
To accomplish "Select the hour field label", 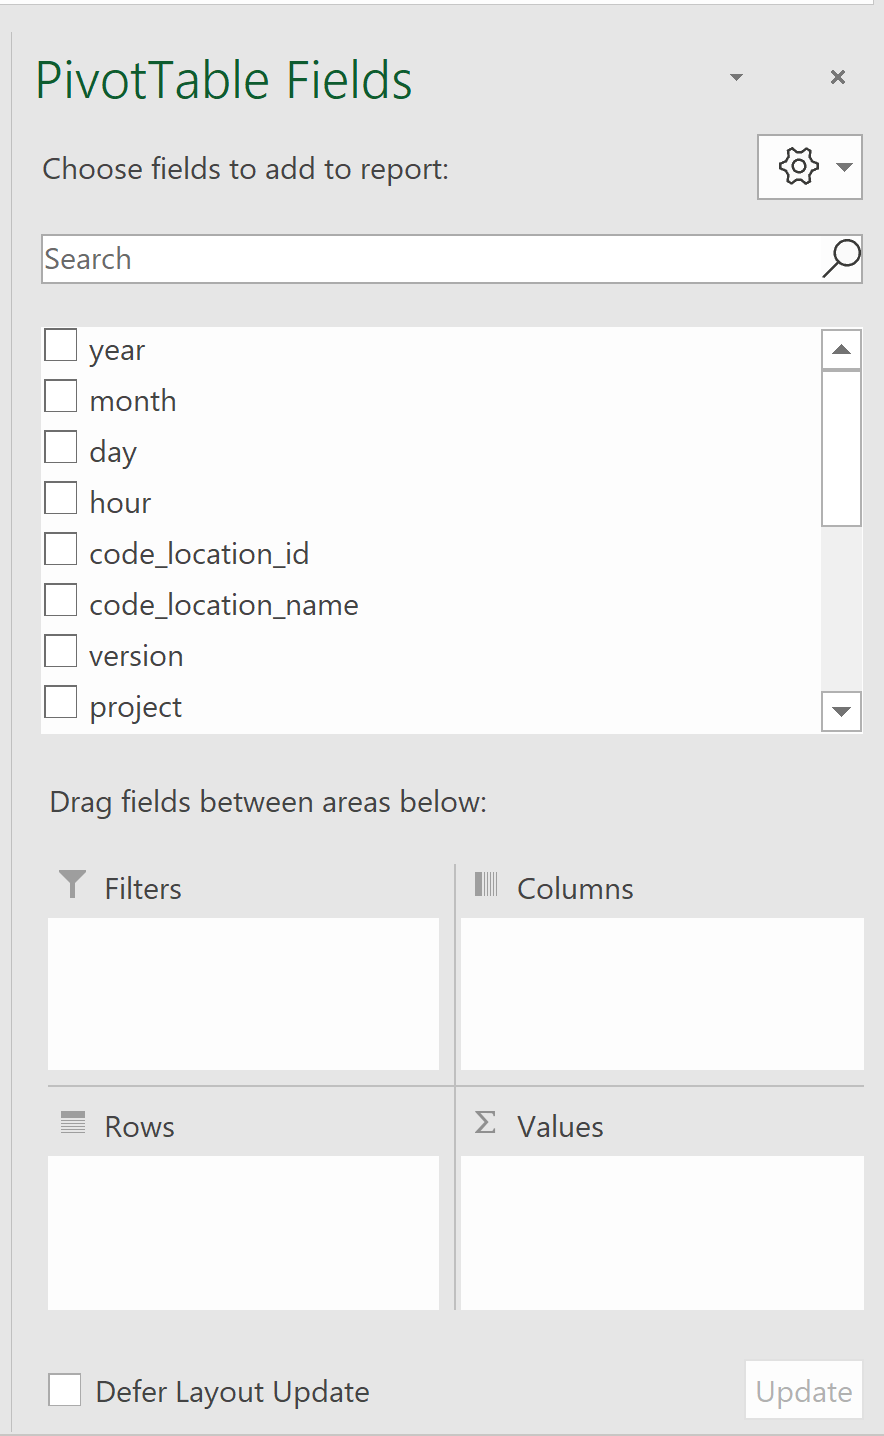I will pyautogui.click(x=120, y=503).
